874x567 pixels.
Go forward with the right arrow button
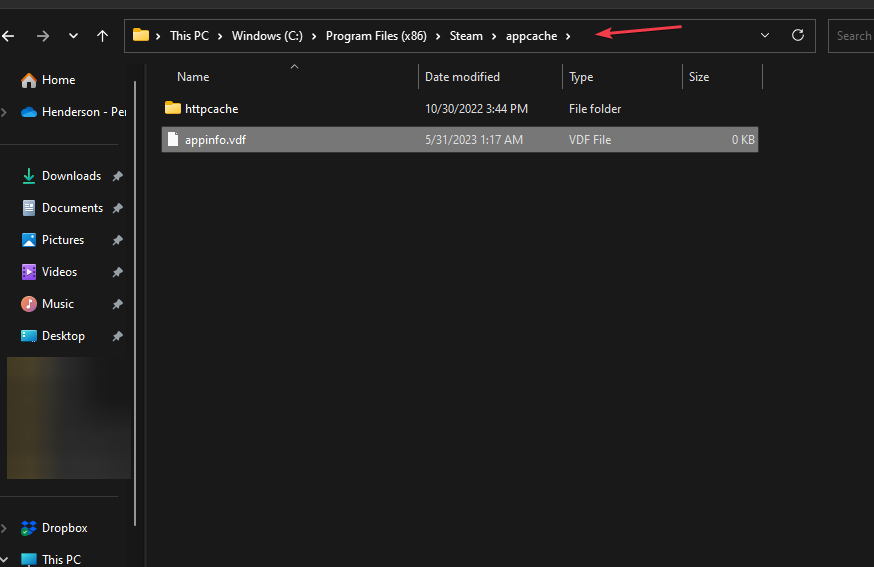[42, 36]
